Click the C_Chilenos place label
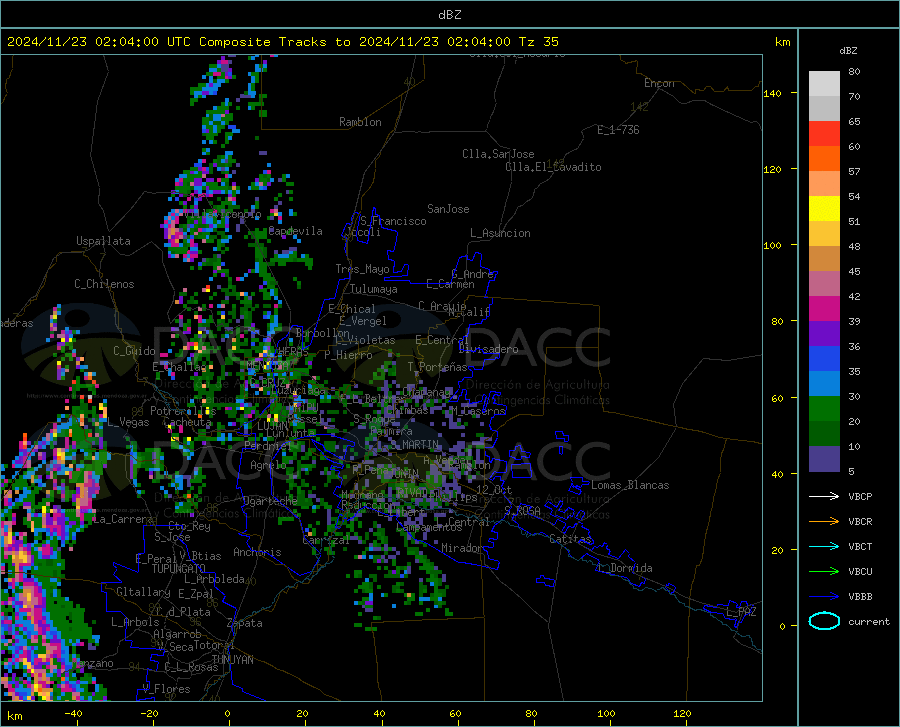 click(x=104, y=284)
